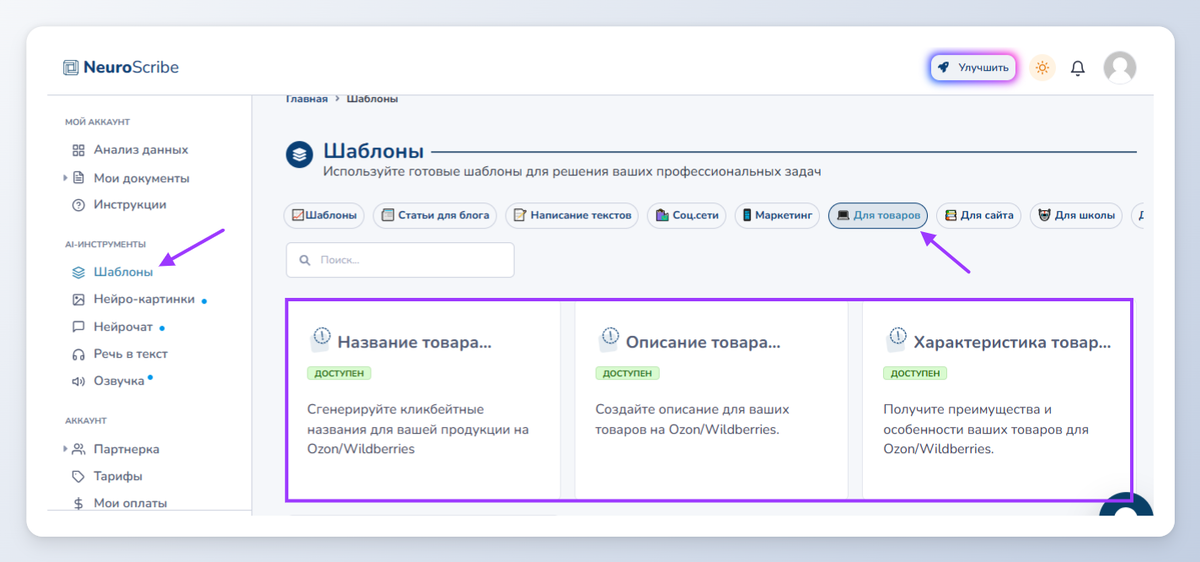Click ДОСТУПЕН badge on Название товара card
This screenshot has height=562, width=1200.
[x=339, y=373]
